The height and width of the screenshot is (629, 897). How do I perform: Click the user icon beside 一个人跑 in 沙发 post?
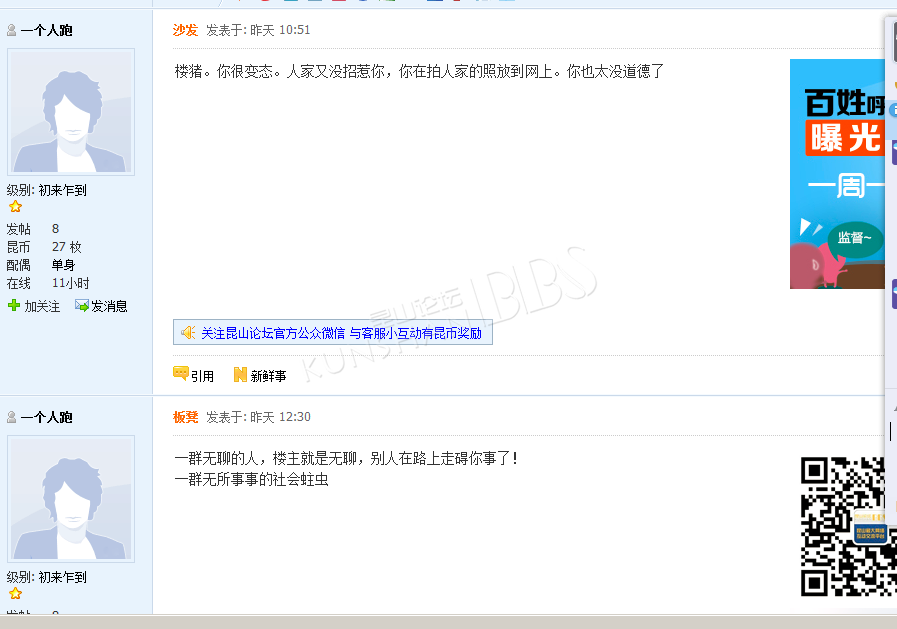[x=11, y=30]
